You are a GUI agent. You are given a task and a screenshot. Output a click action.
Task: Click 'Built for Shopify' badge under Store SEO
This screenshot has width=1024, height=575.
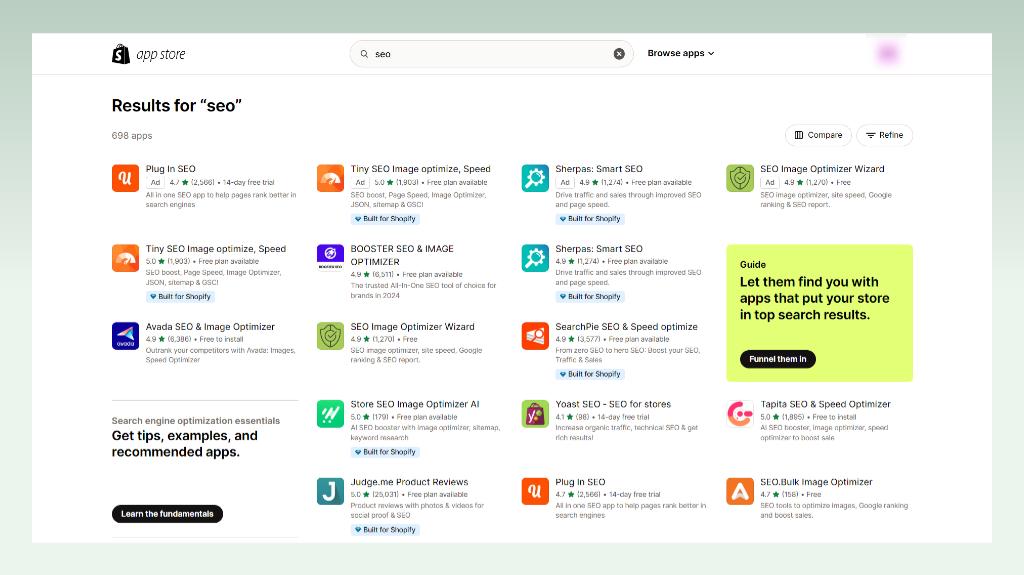385,452
